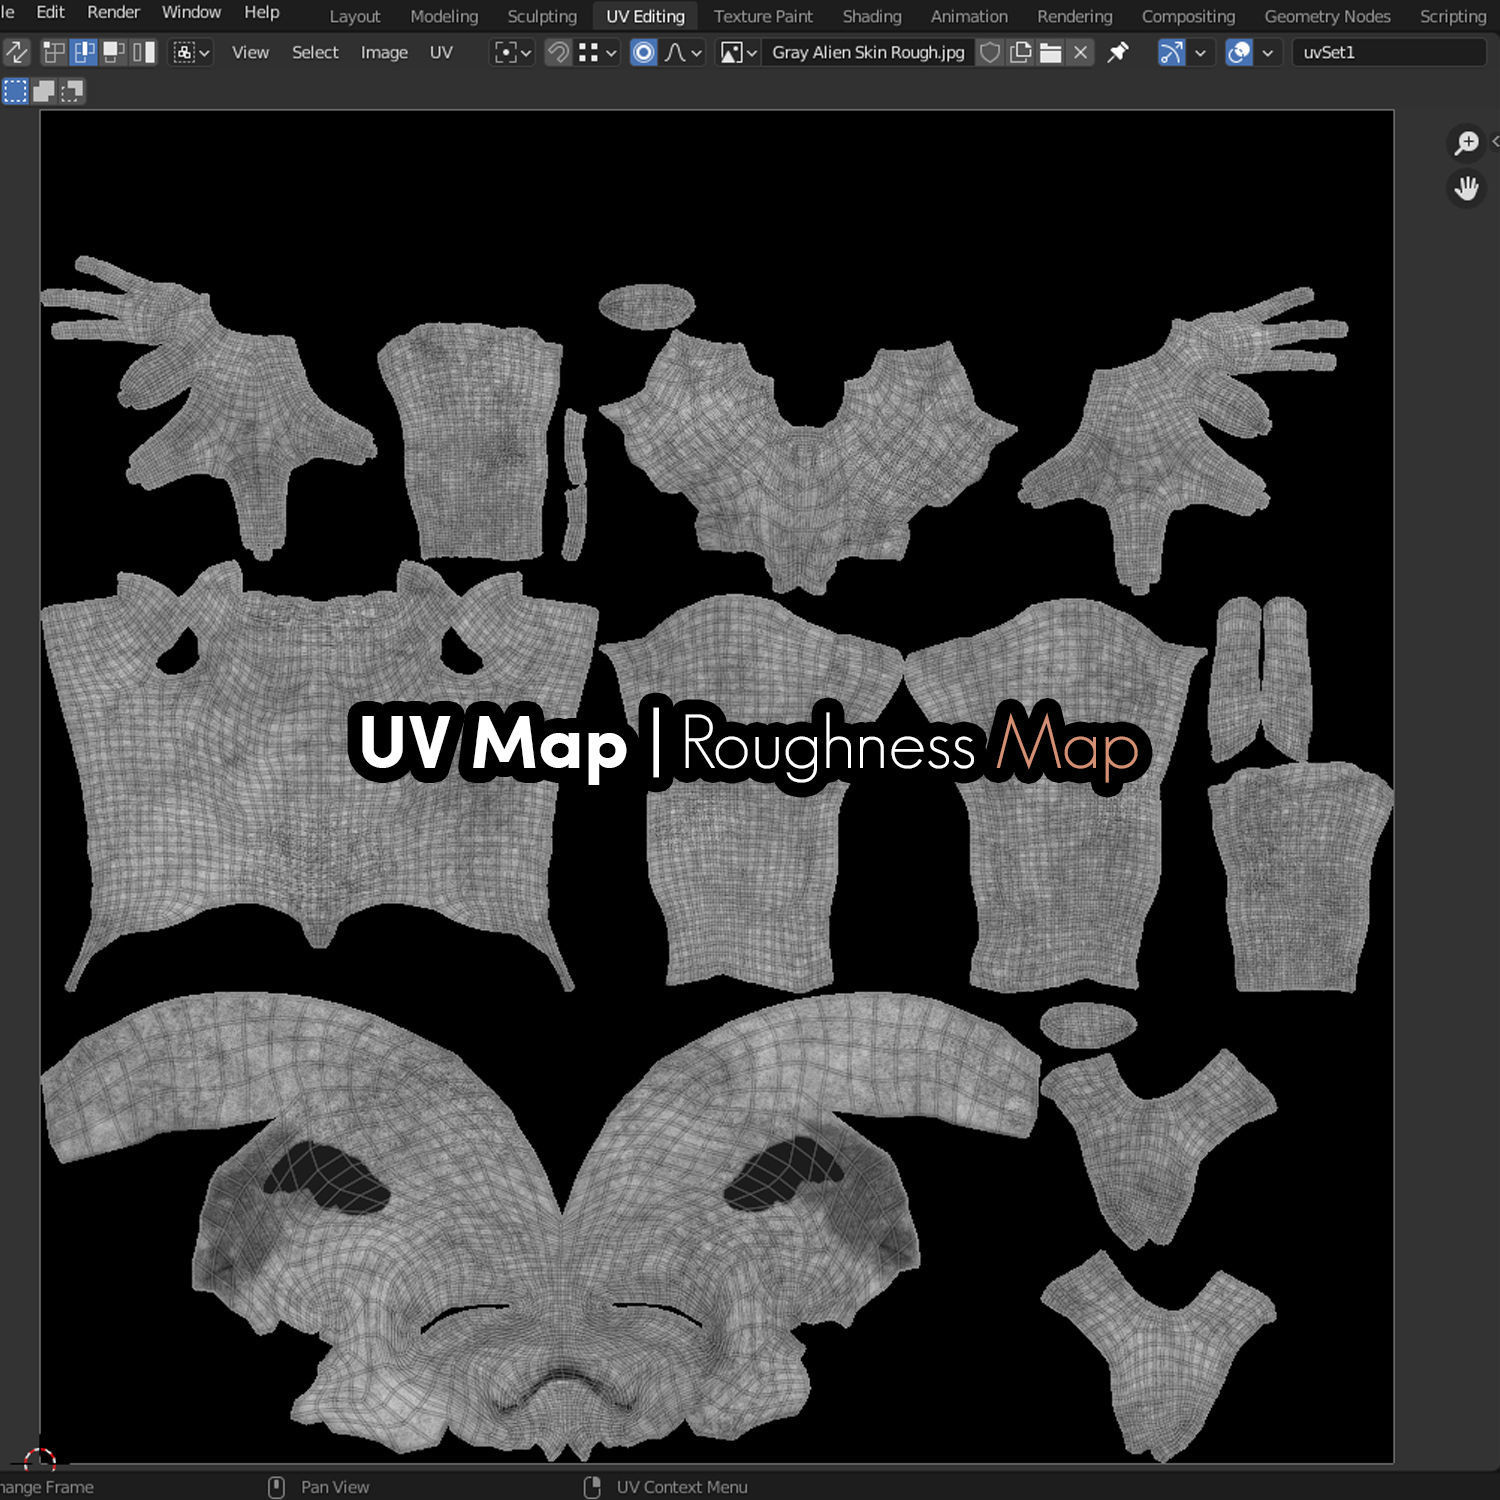Open image file via folder icon
The height and width of the screenshot is (1500, 1500).
coord(1050,52)
